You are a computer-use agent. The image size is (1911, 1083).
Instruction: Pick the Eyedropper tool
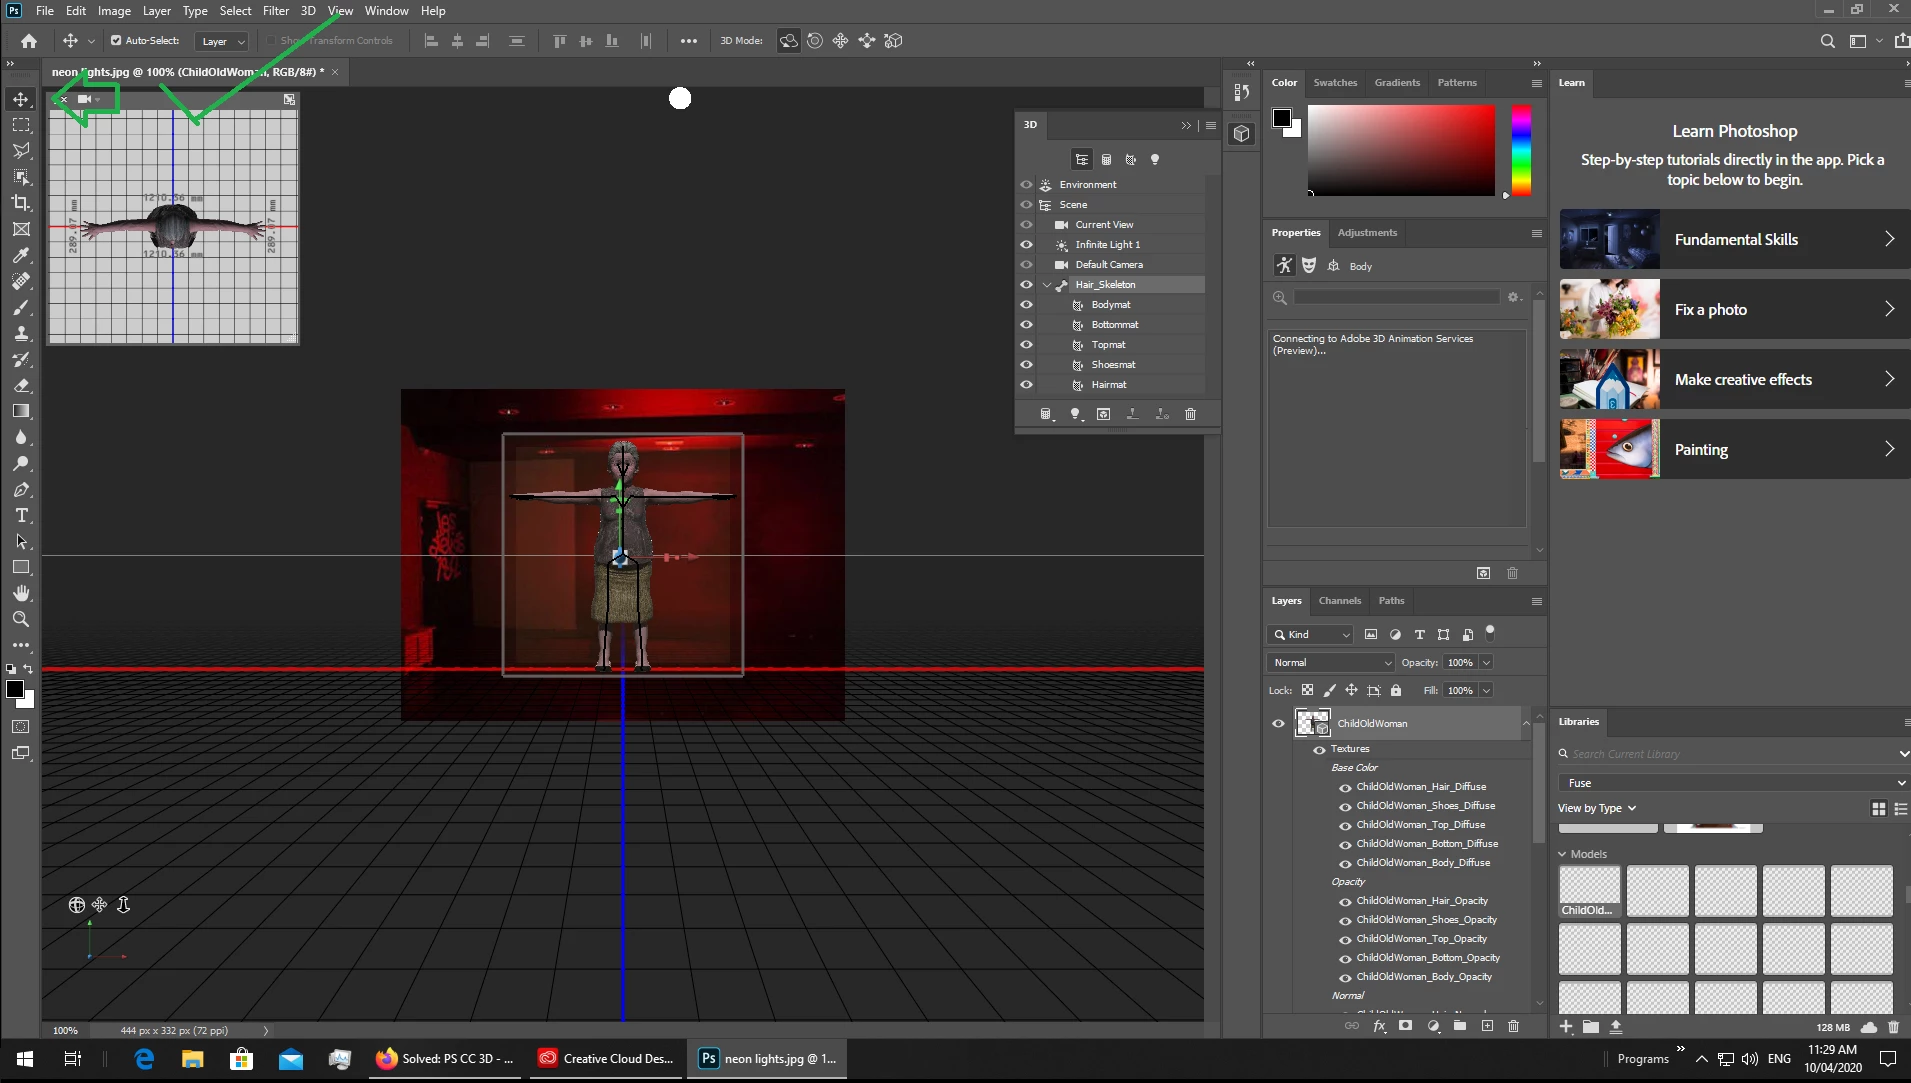point(21,255)
